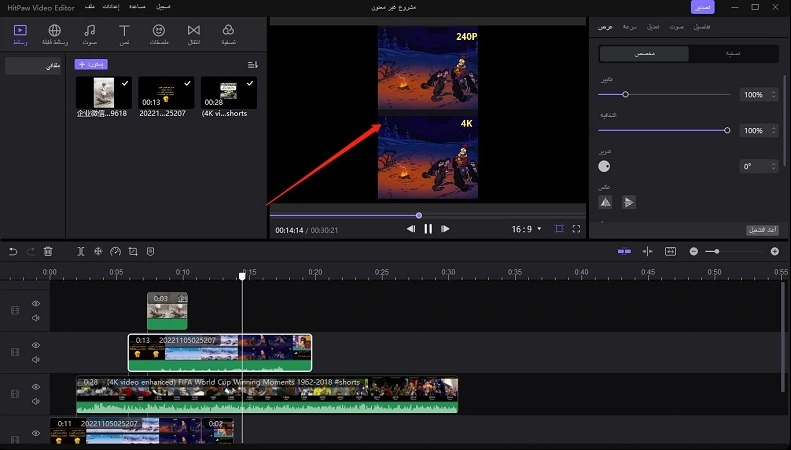This screenshot has width=791, height=450.
Task: Click the purple Export button in title bar
Action: [x=703, y=7]
